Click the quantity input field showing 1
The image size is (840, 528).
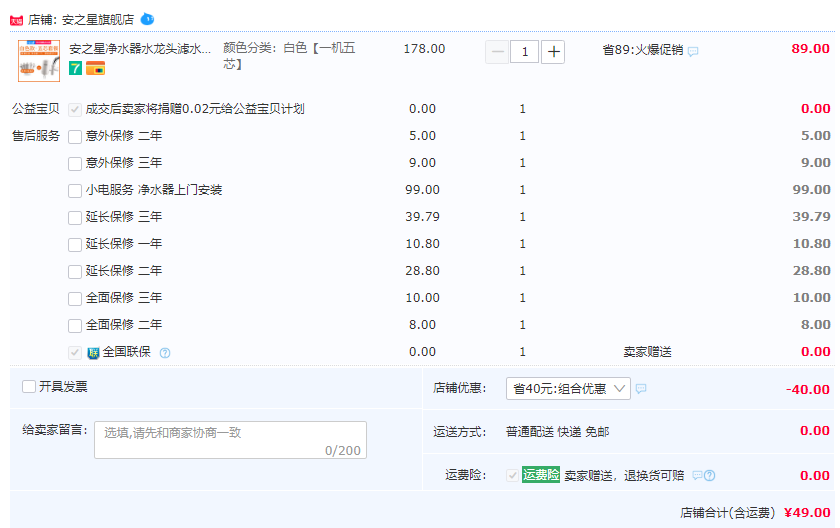point(524,52)
